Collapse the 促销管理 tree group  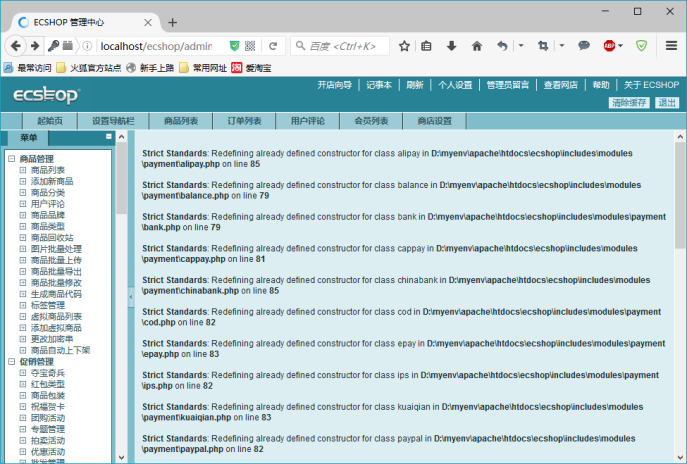coord(12,361)
